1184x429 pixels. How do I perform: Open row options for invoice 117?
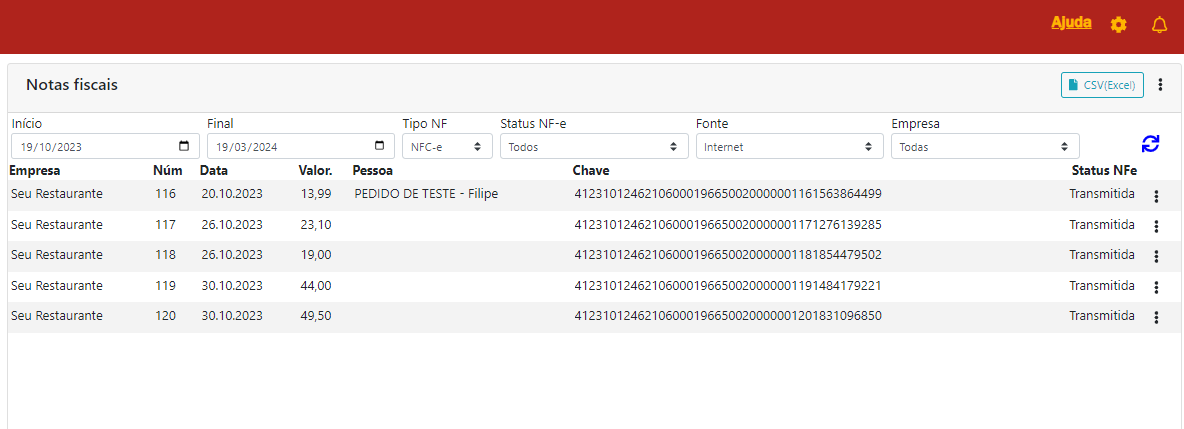coord(1156,227)
